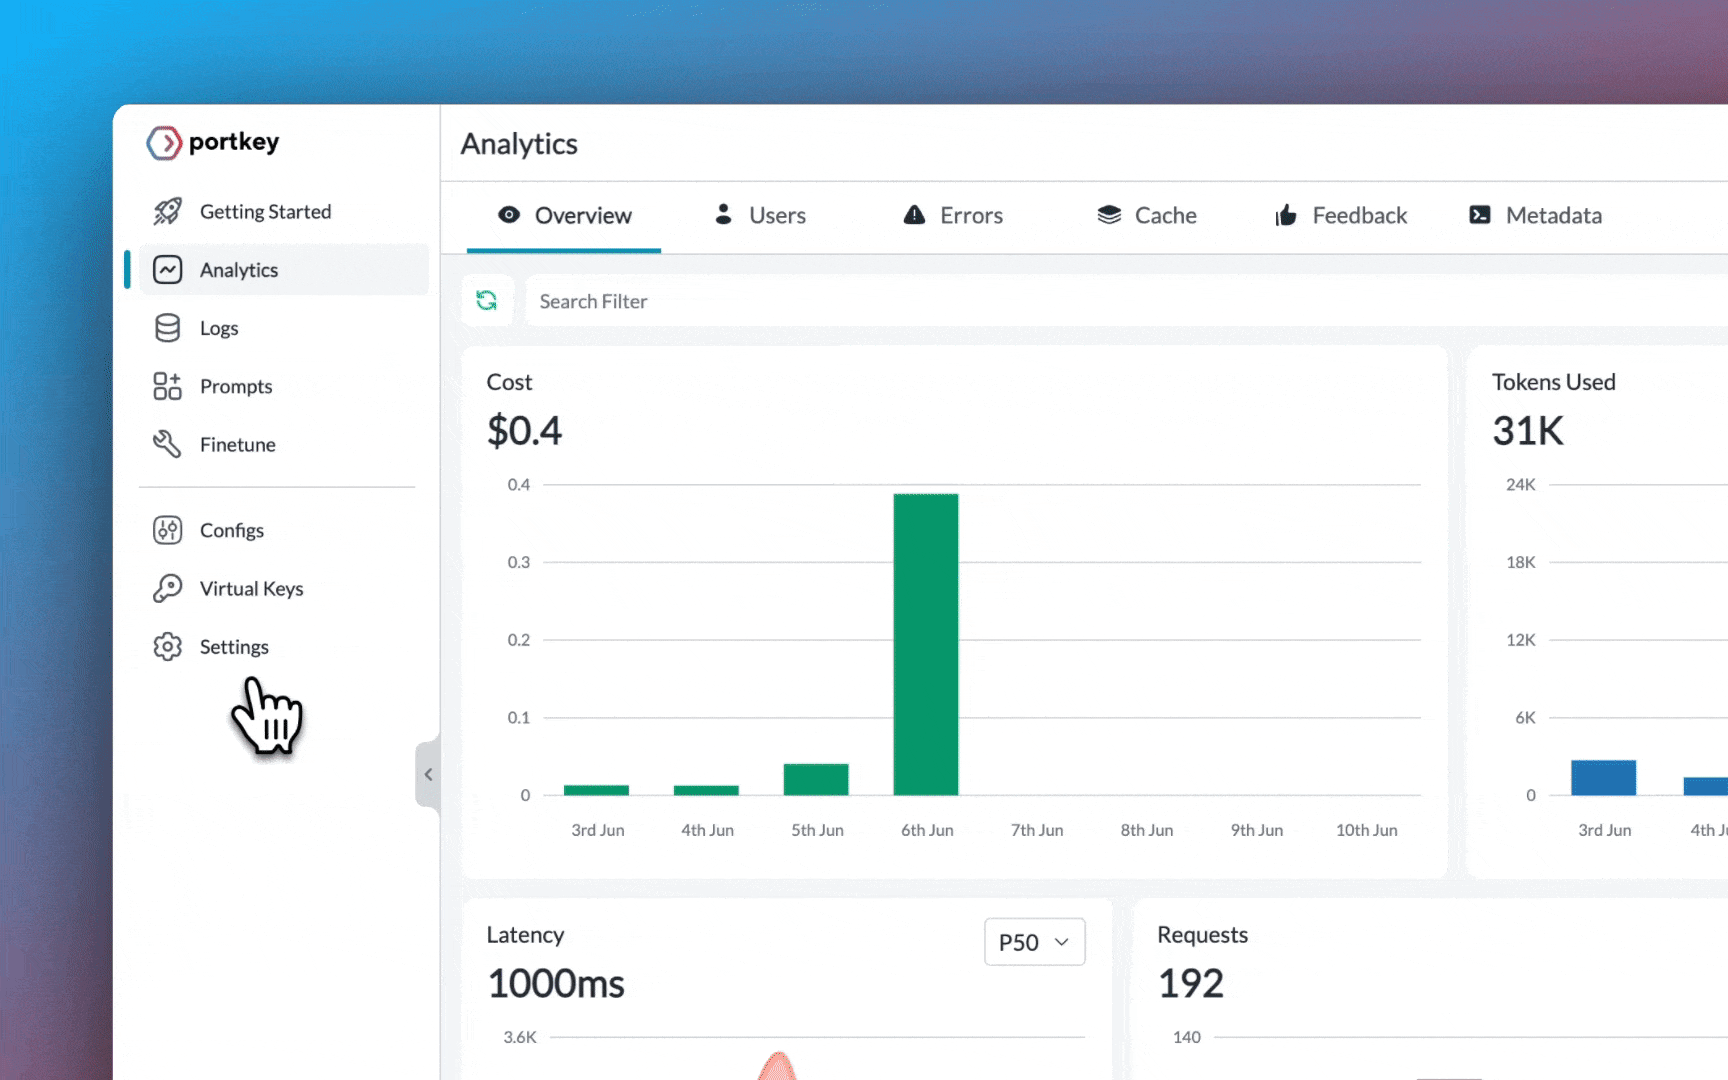
Task: Expand the P50 latency percentile dropdown
Action: point(1034,942)
